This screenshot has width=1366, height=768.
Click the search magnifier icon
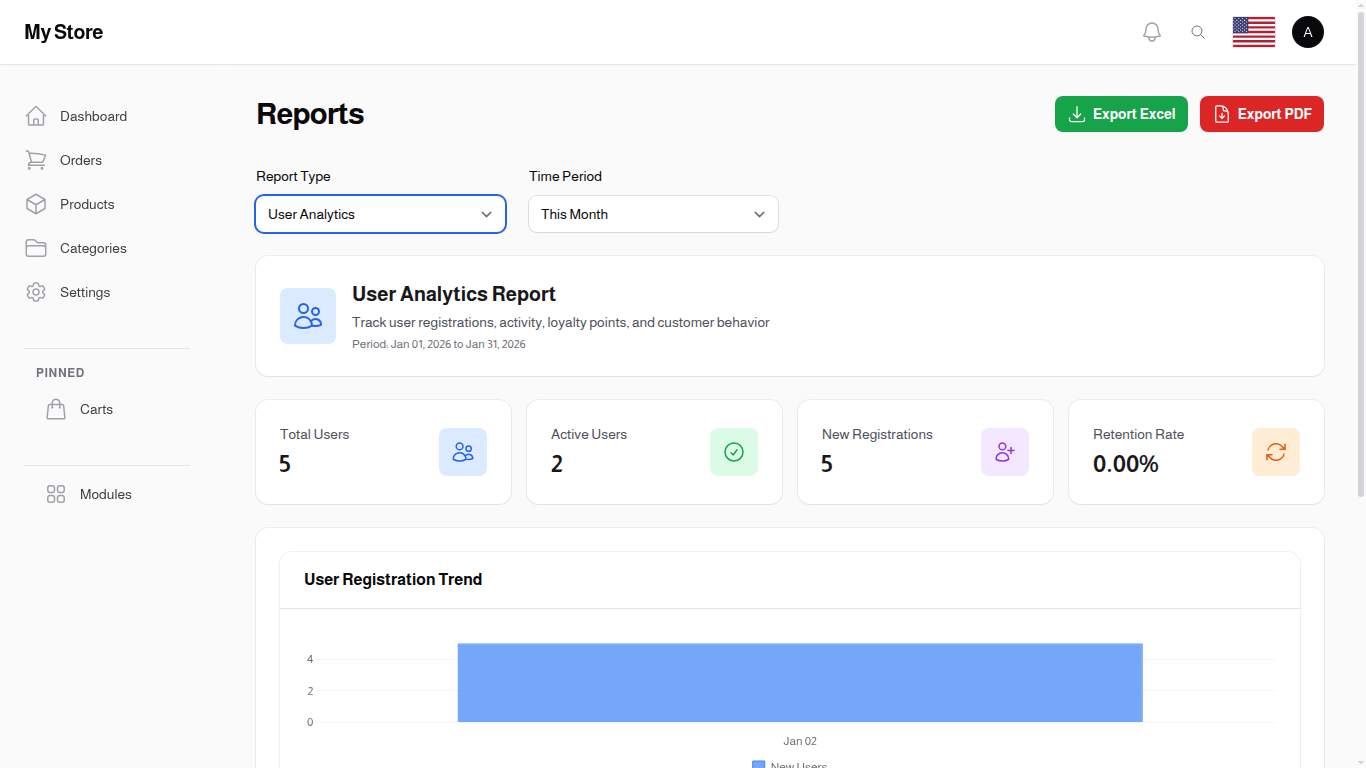tap(1198, 31)
